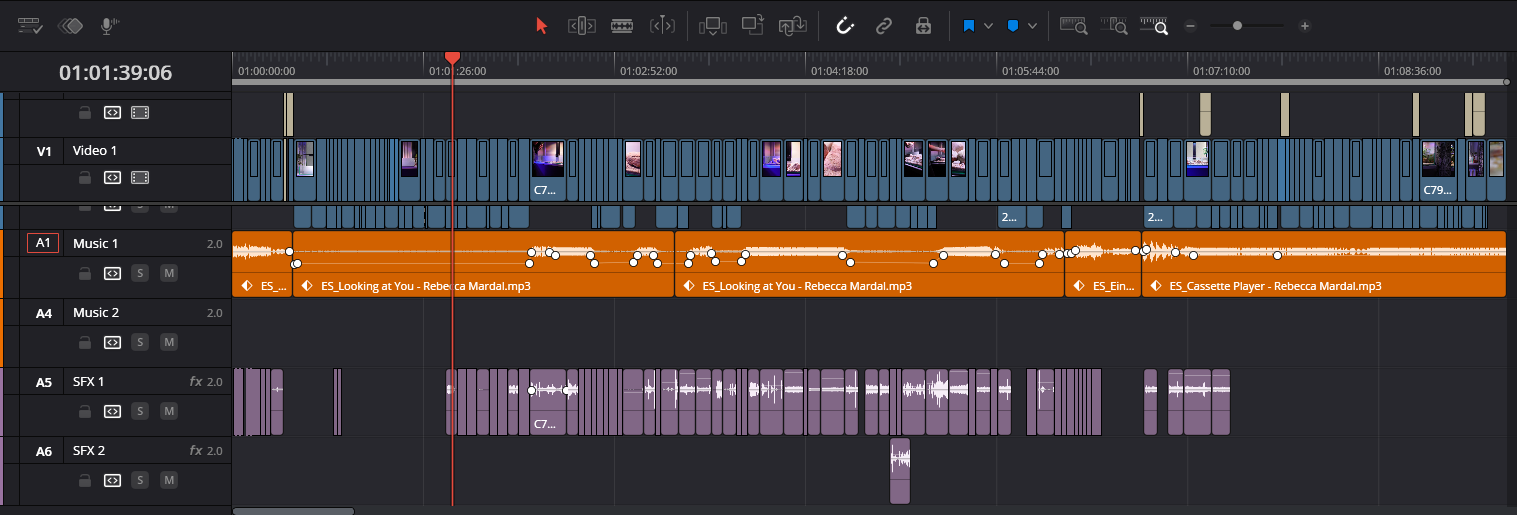
Task: Toggle Linked Selection chain icon
Action: coord(884,26)
